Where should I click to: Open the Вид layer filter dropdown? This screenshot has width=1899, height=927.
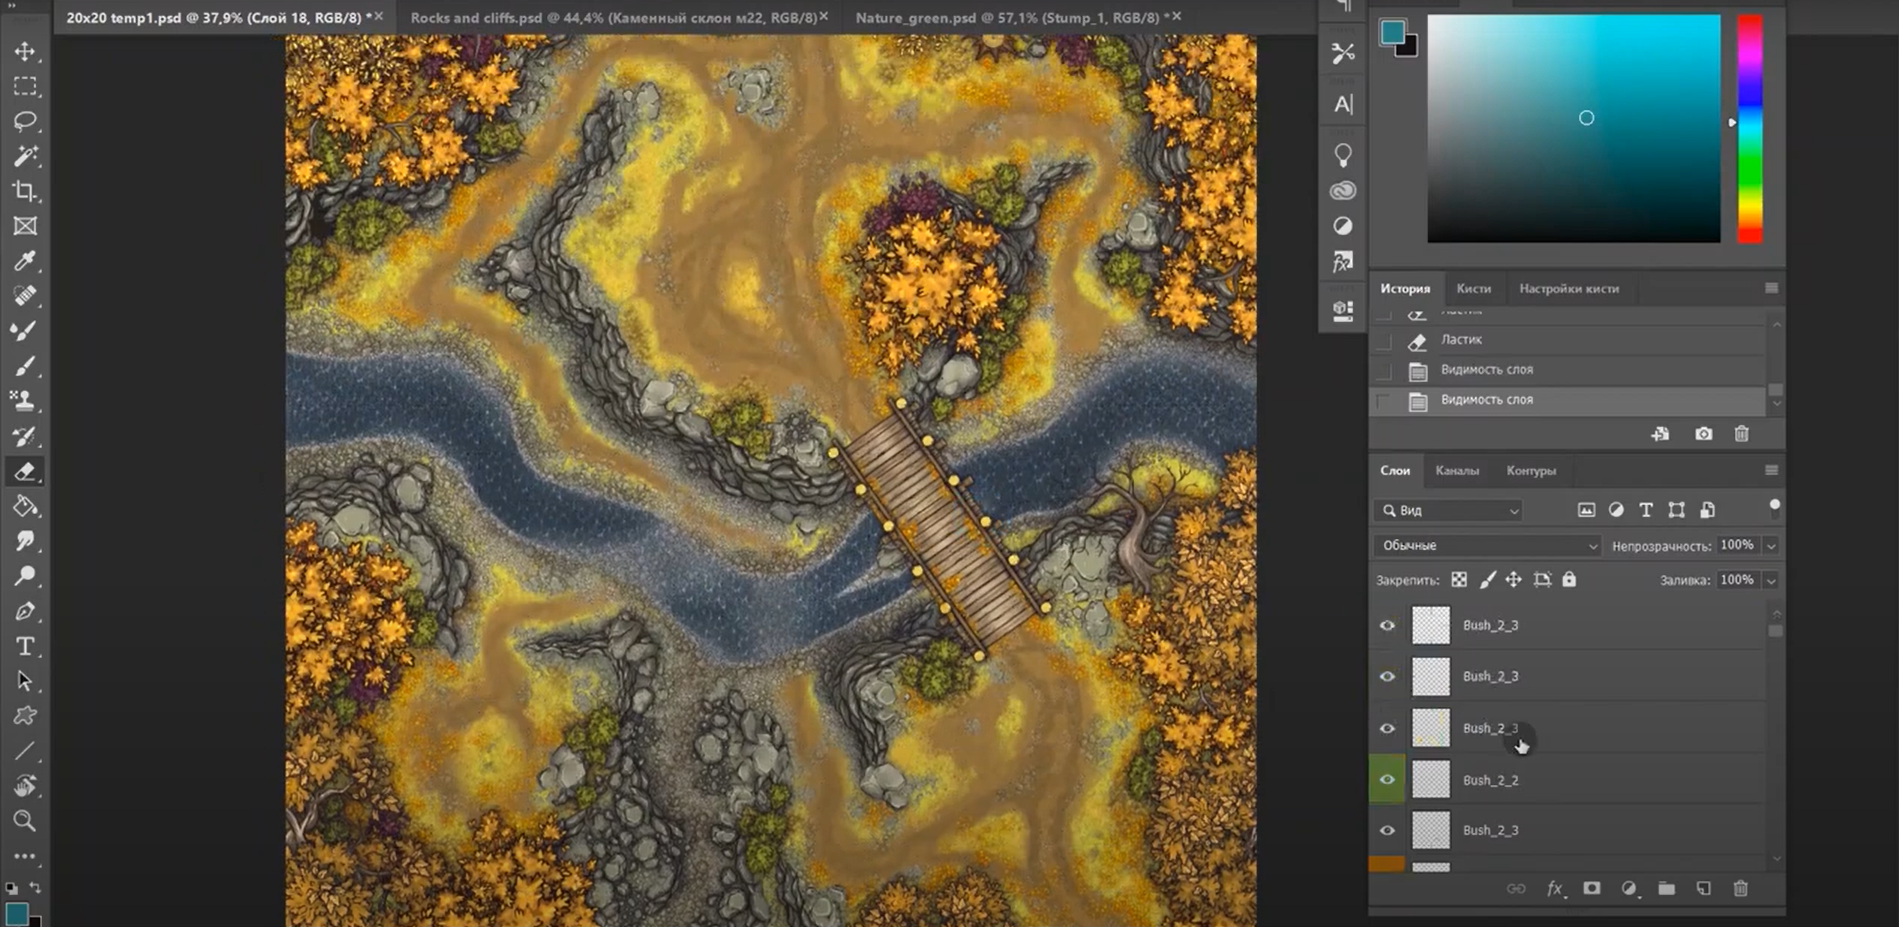[1450, 510]
